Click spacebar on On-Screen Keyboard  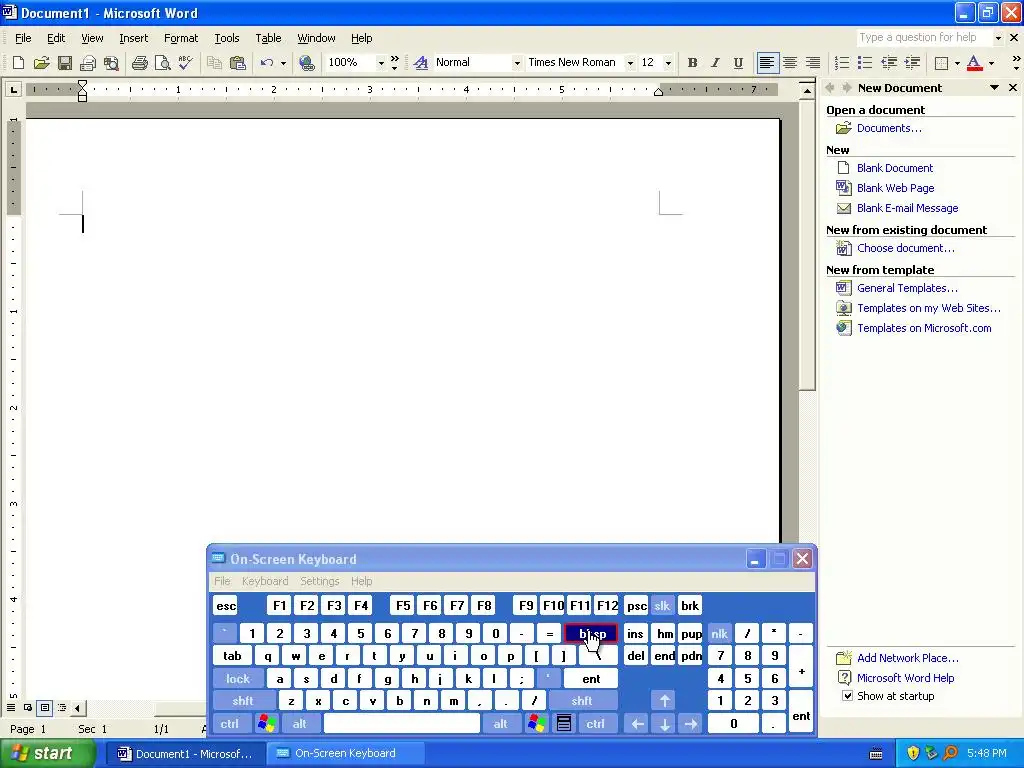click(402, 724)
